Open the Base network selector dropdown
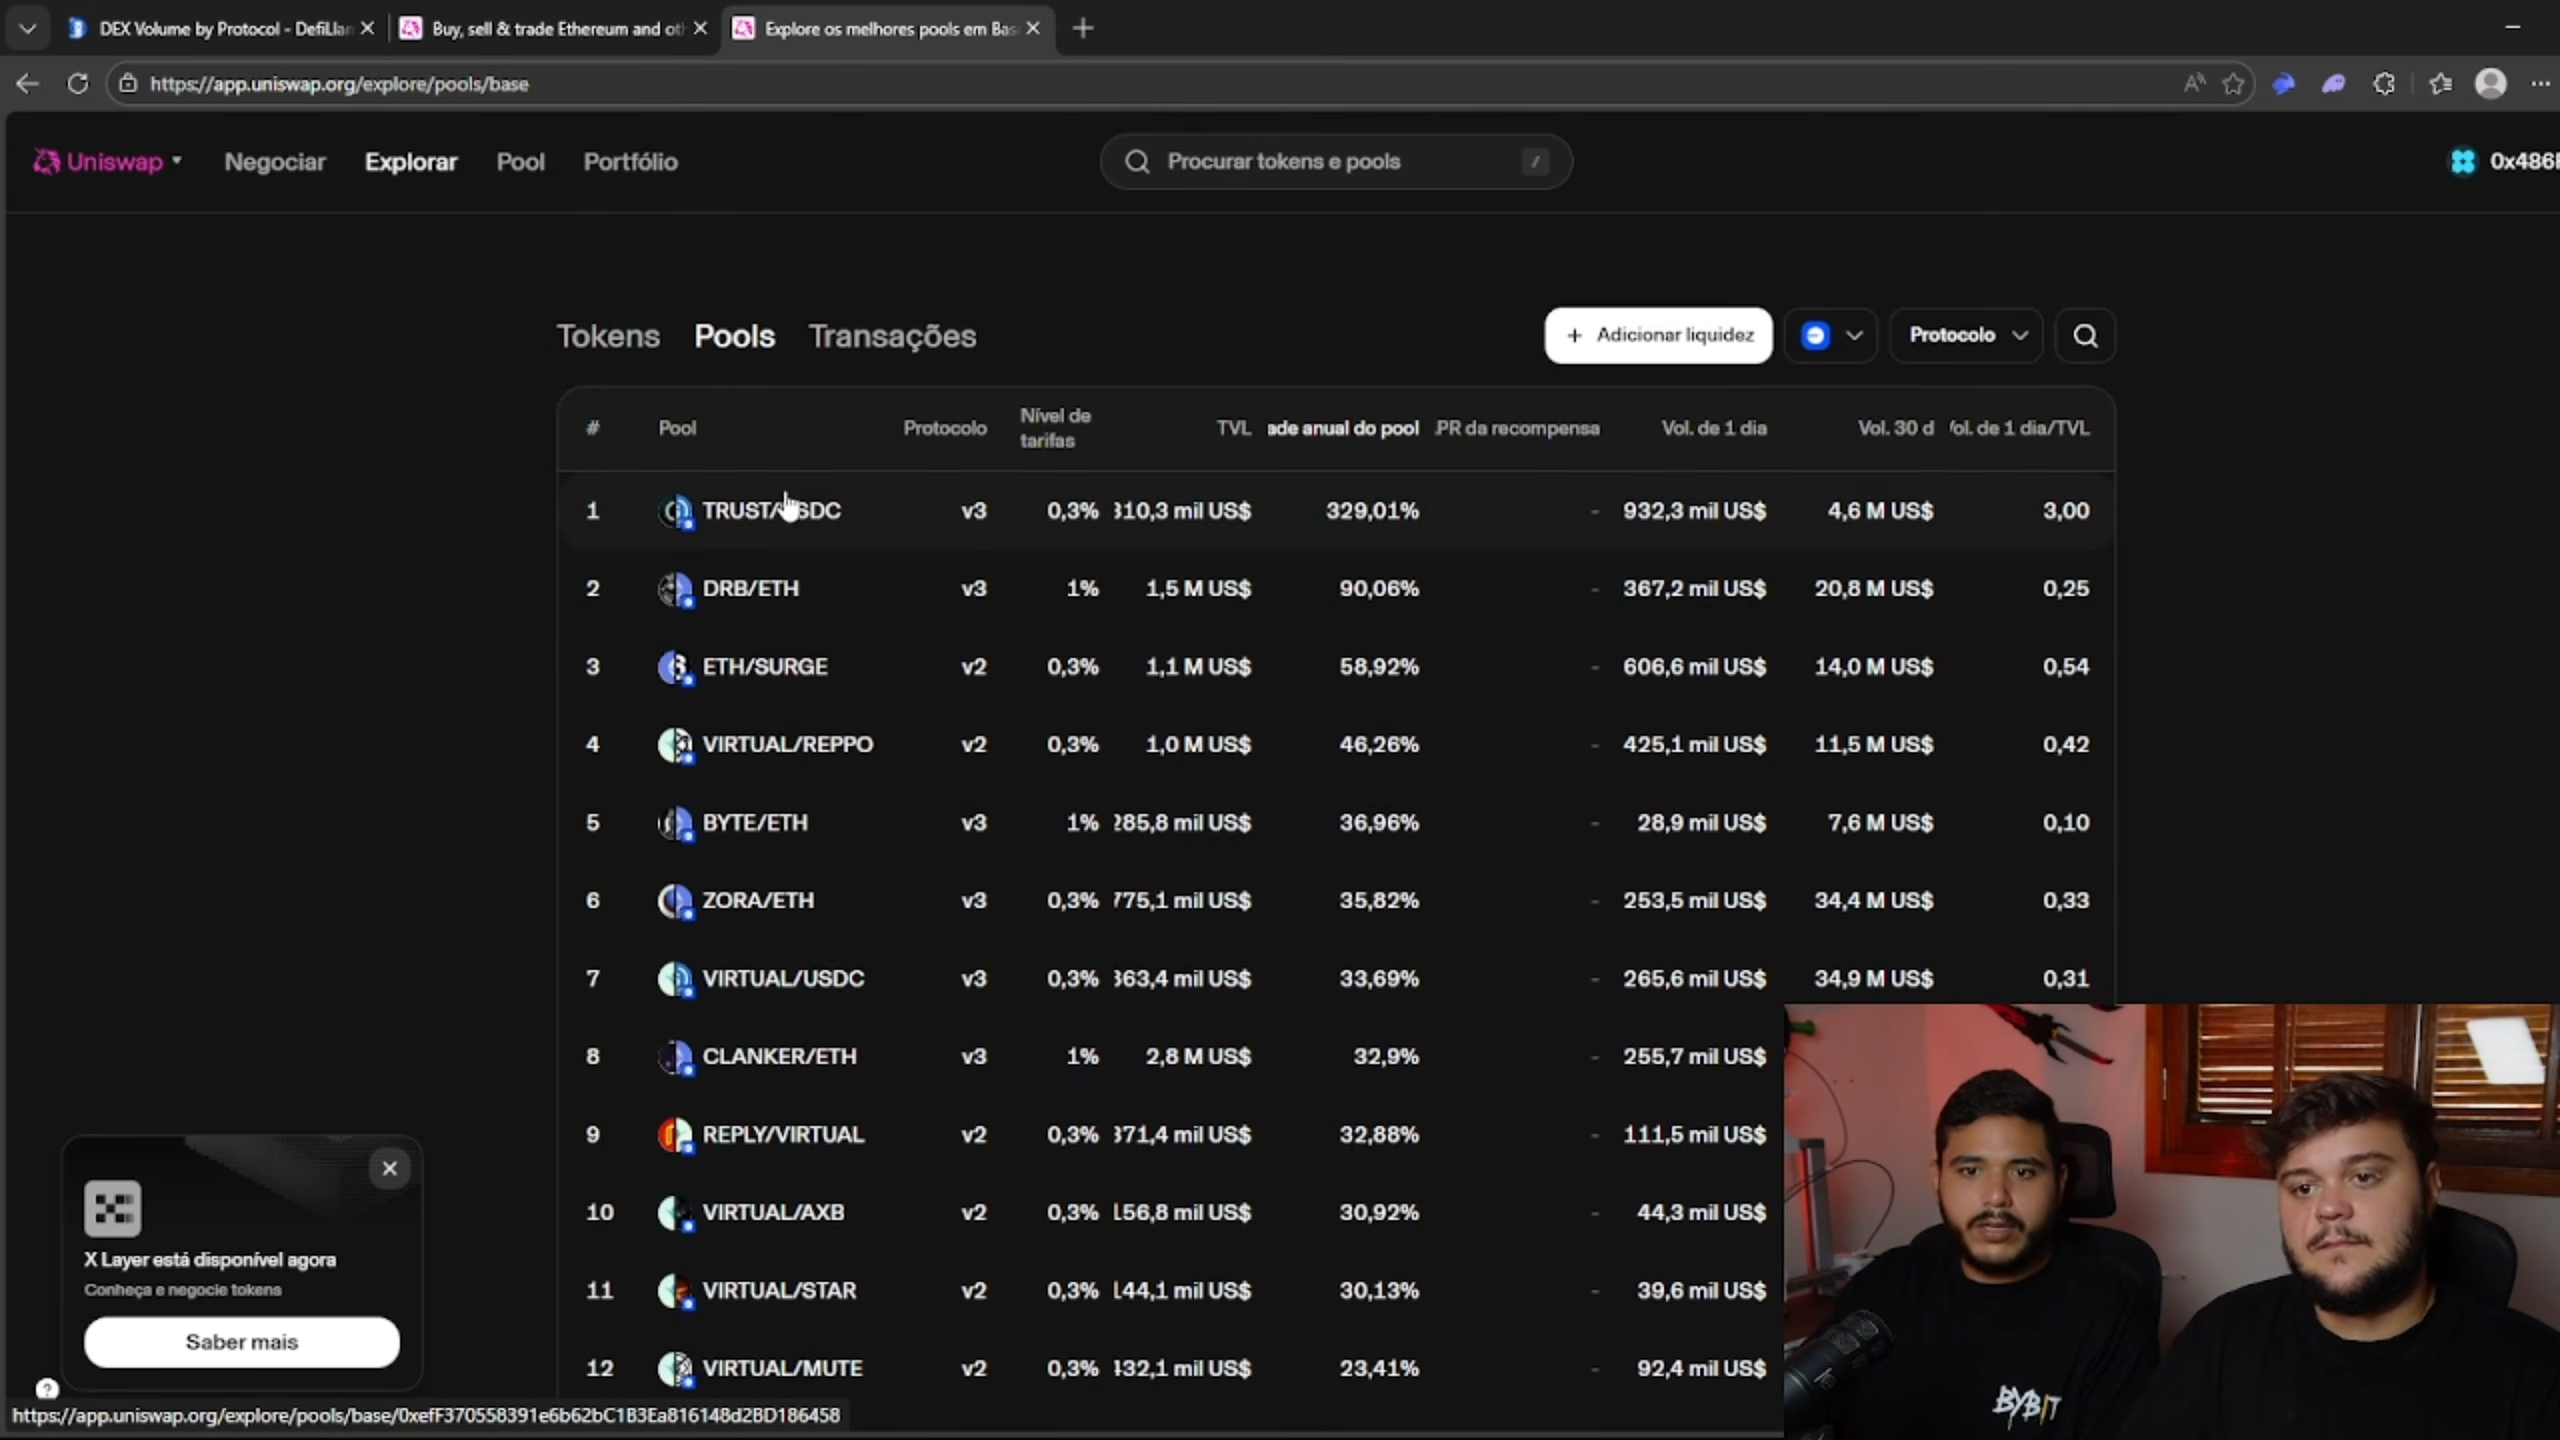This screenshot has height=1440, width=2560. [1830, 335]
